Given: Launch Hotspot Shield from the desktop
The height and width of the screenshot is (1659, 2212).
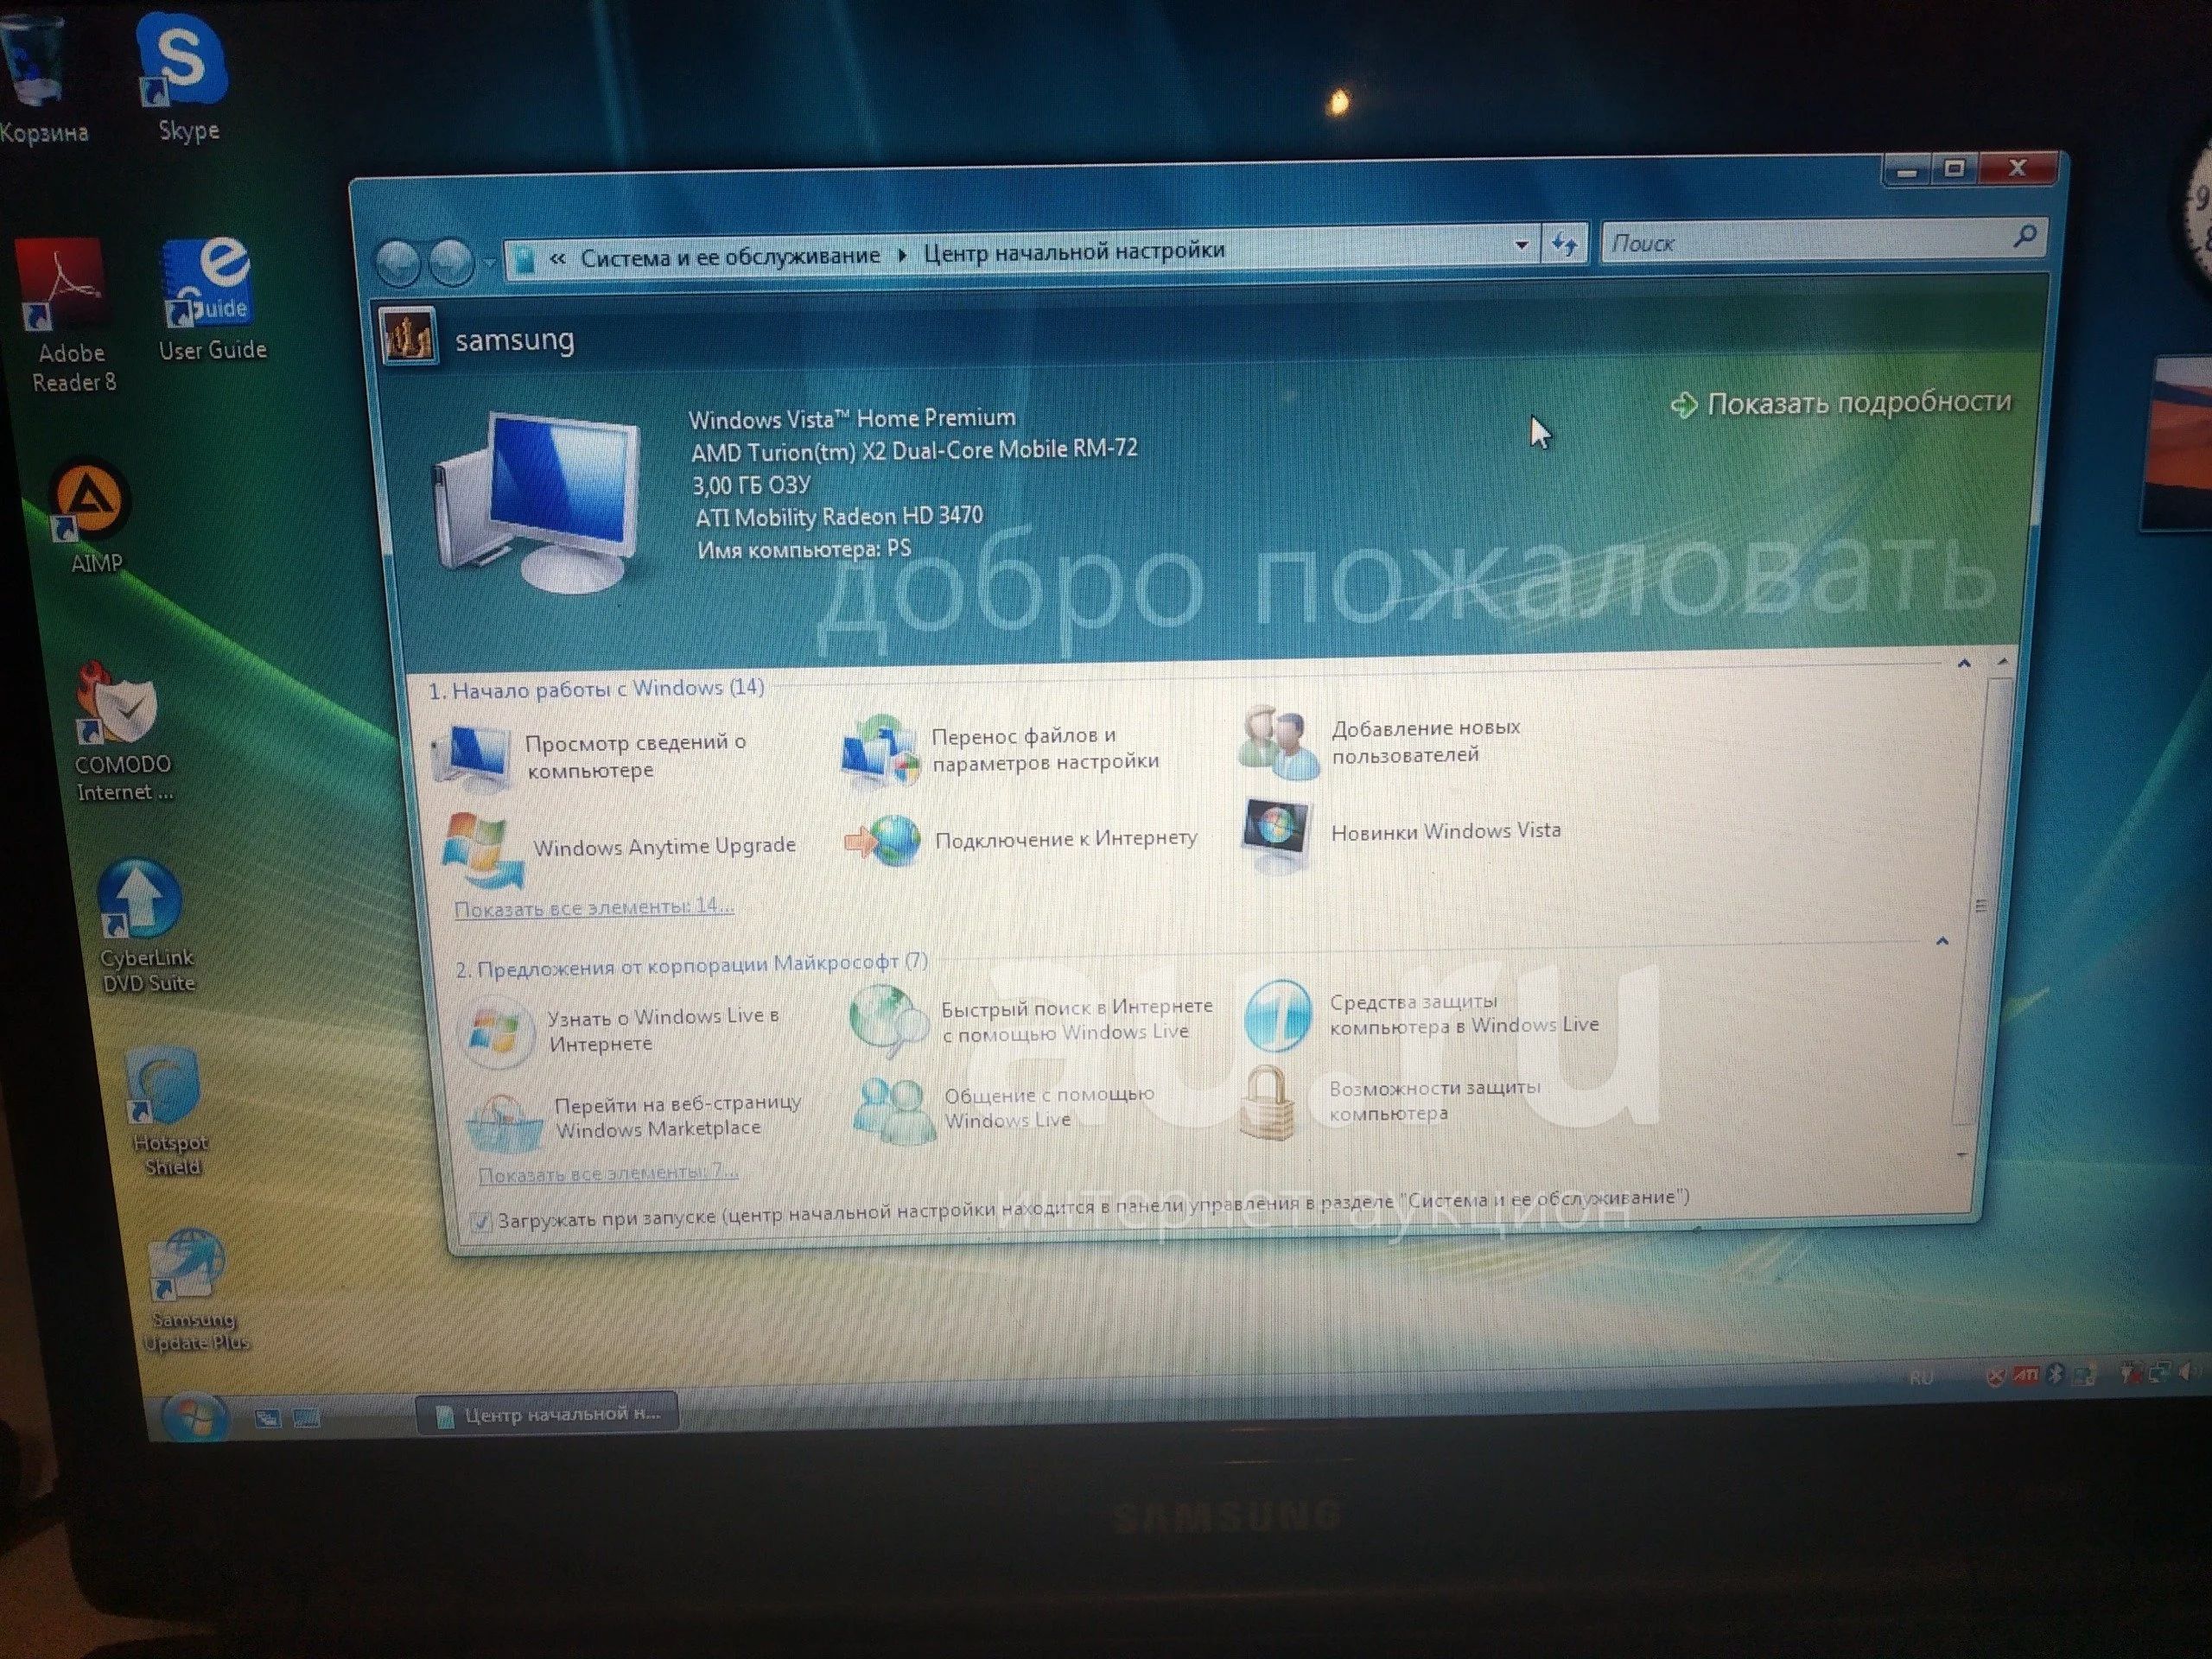Looking at the screenshot, I should (x=168, y=1110).
